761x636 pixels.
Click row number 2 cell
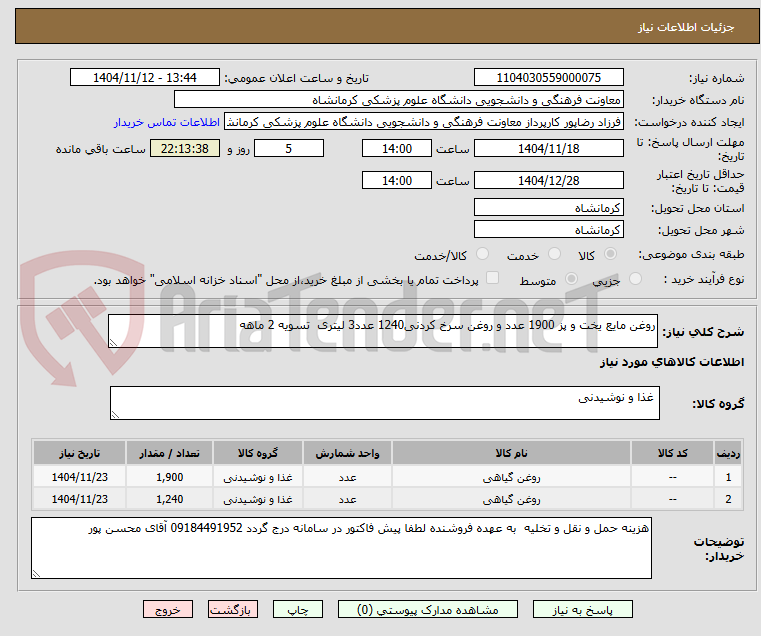(x=728, y=499)
